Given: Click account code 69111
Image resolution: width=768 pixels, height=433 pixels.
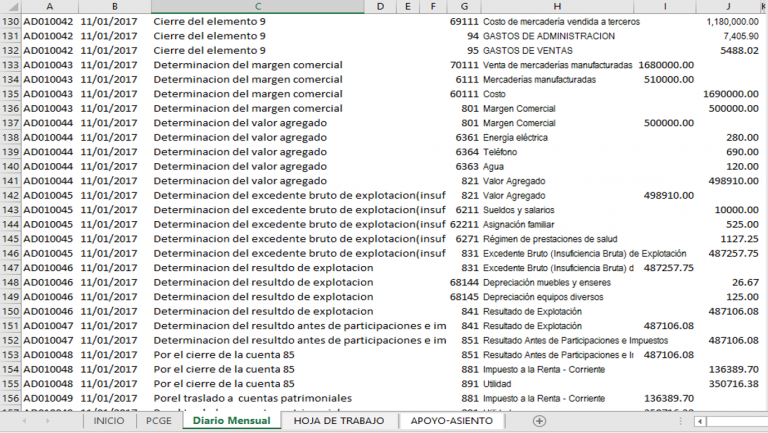Looking at the screenshot, I should (x=464, y=22).
